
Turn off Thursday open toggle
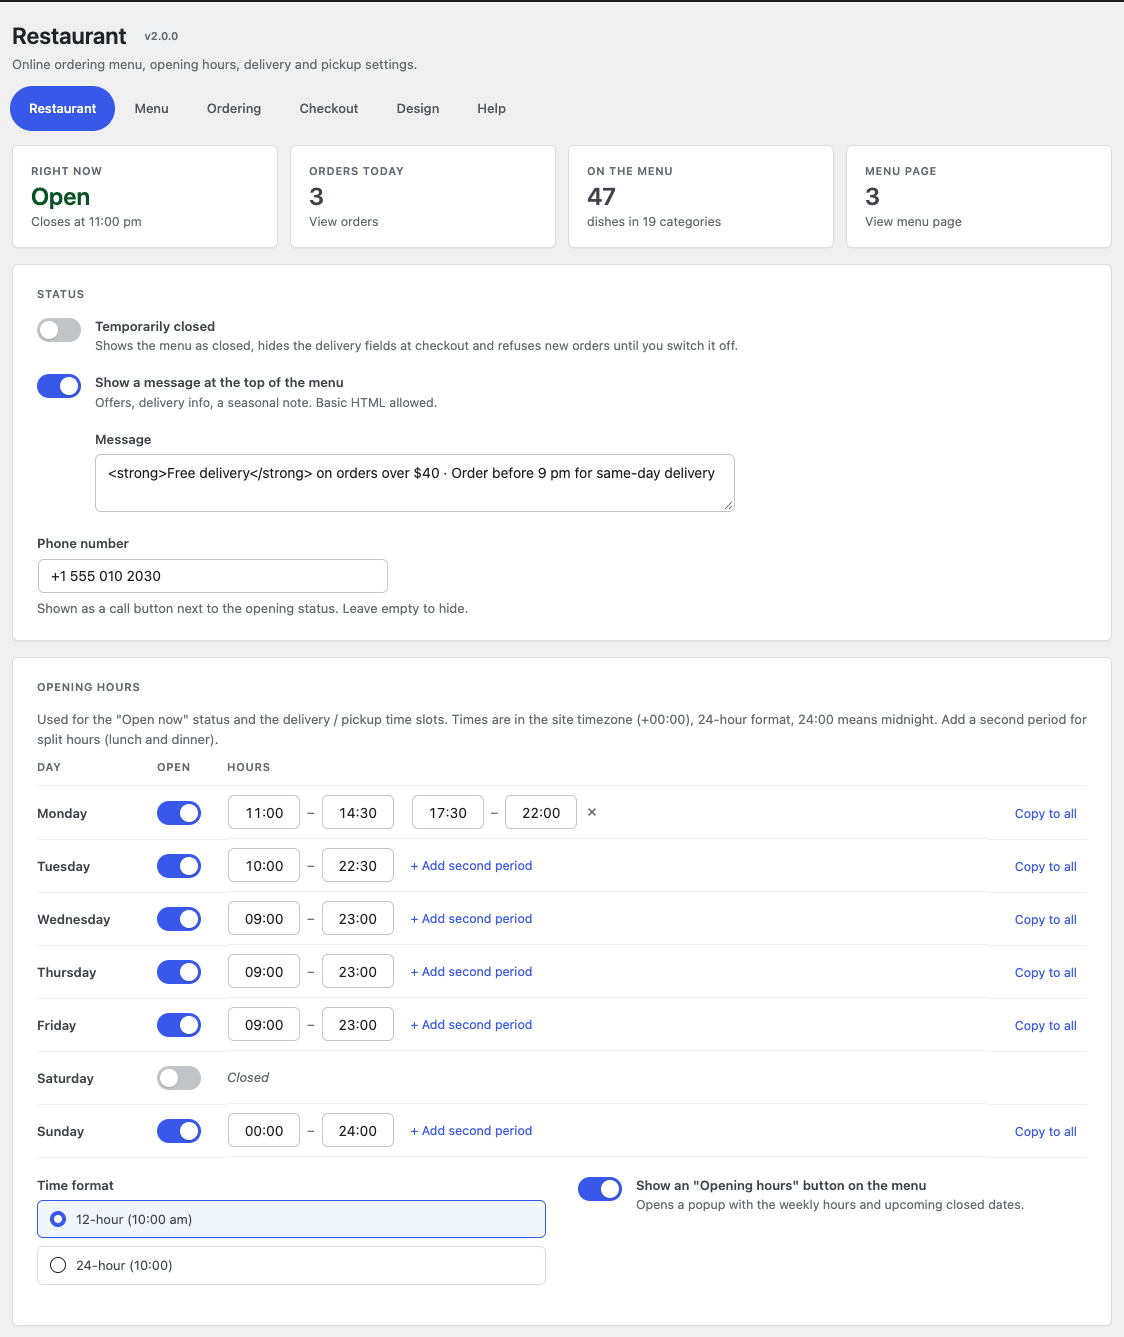179,972
